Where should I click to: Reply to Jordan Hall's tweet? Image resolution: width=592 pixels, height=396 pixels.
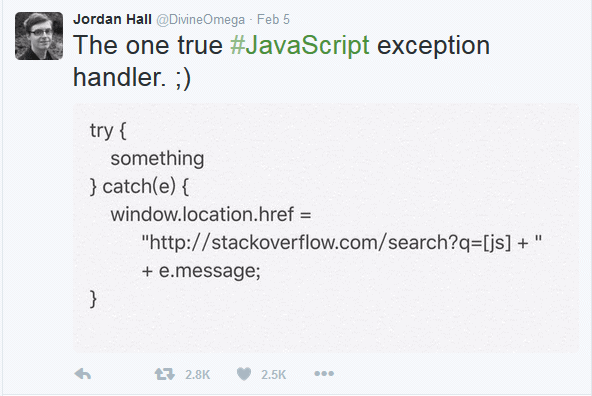click(83, 374)
